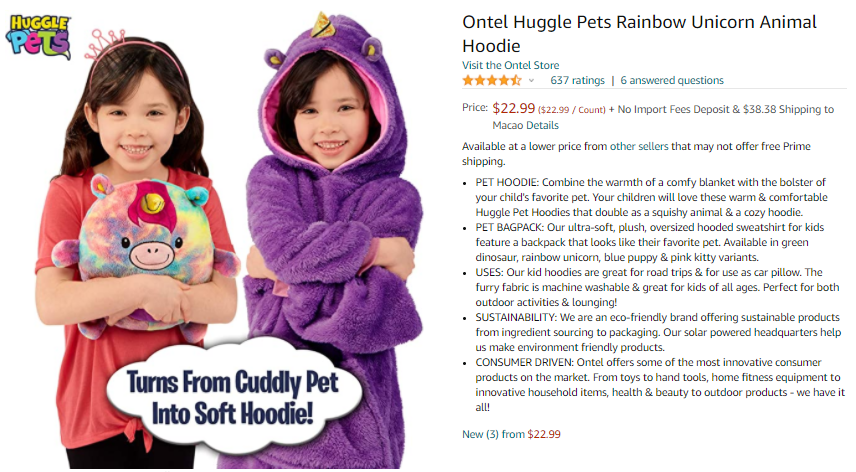Open New (3) from $22.99 offers
Viewport: 856px width, 472px height.
click(x=511, y=434)
